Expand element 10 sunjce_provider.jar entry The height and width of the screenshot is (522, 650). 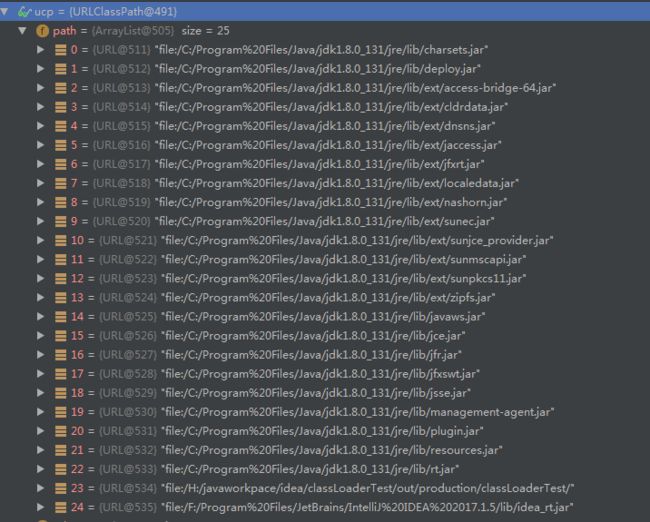[41, 240]
